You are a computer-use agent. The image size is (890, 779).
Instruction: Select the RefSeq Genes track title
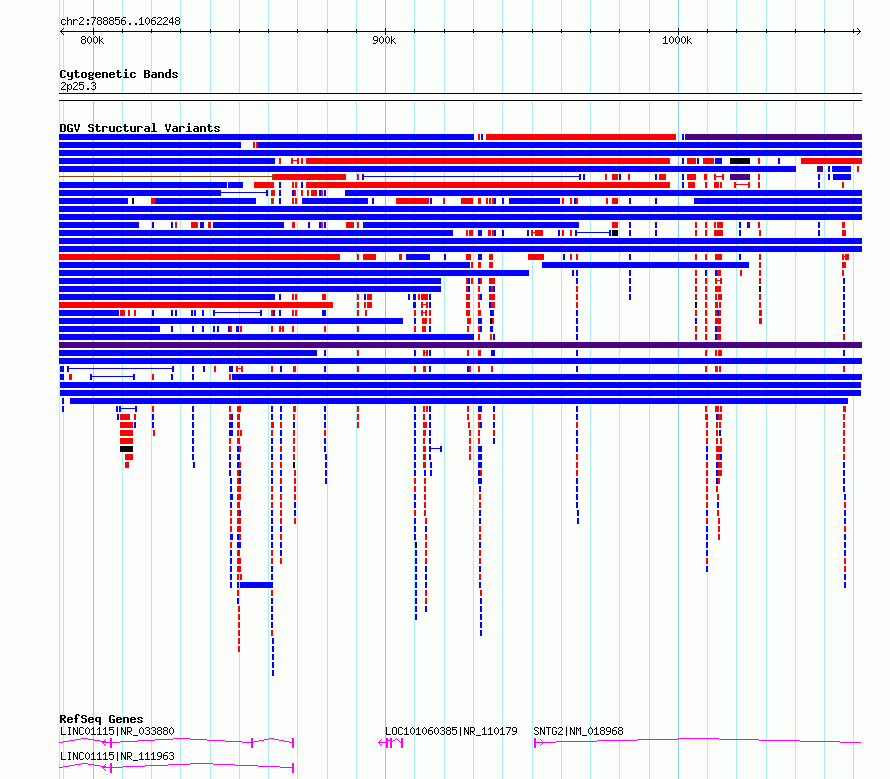click(x=101, y=719)
